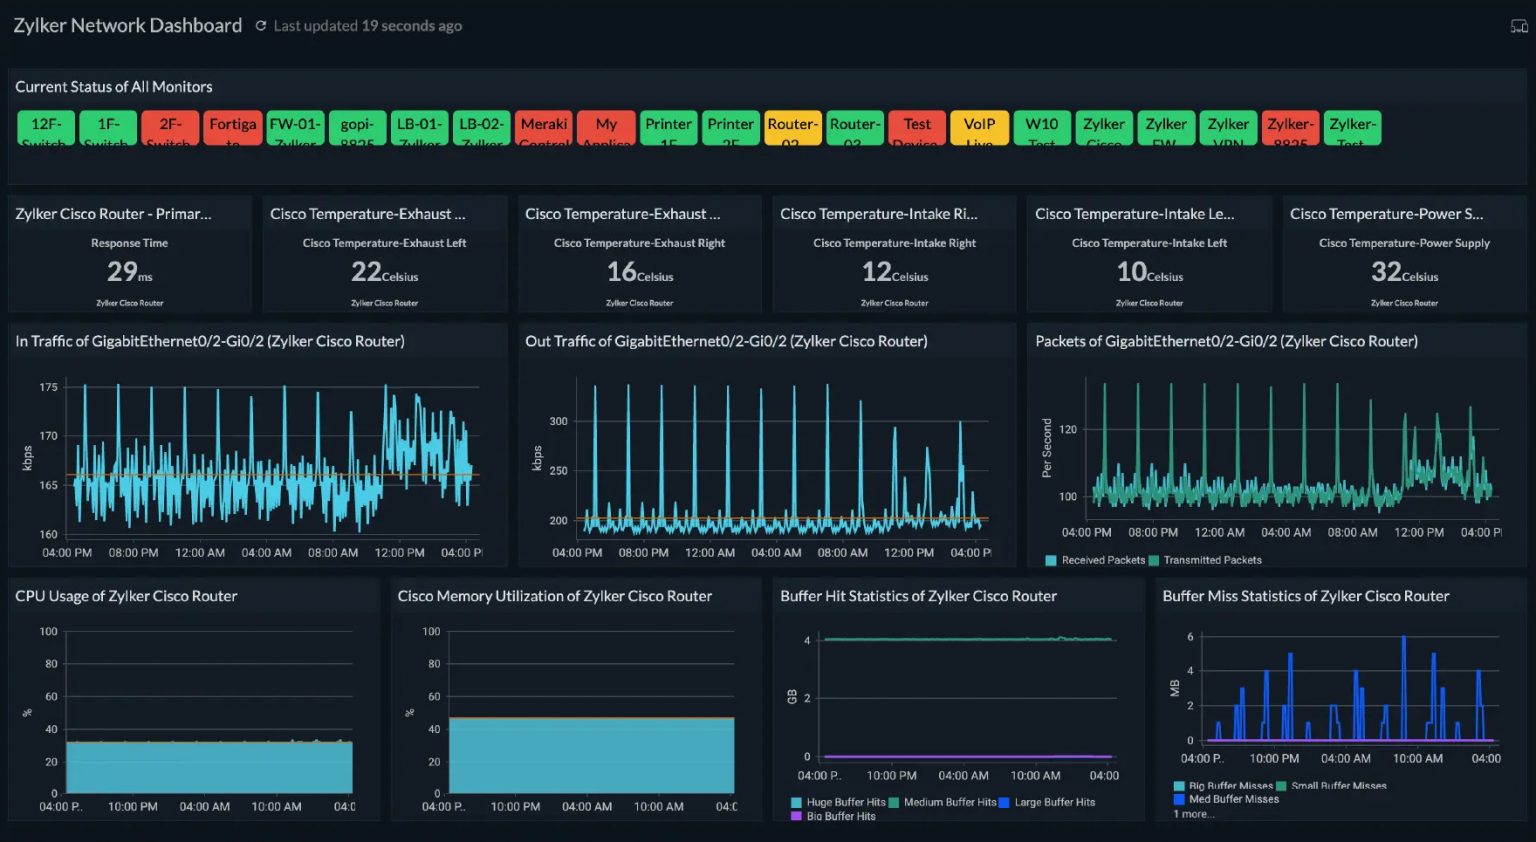Open the red 2F-Switch monitor tile
Viewport: 1536px width, 842px height.
[169, 127]
